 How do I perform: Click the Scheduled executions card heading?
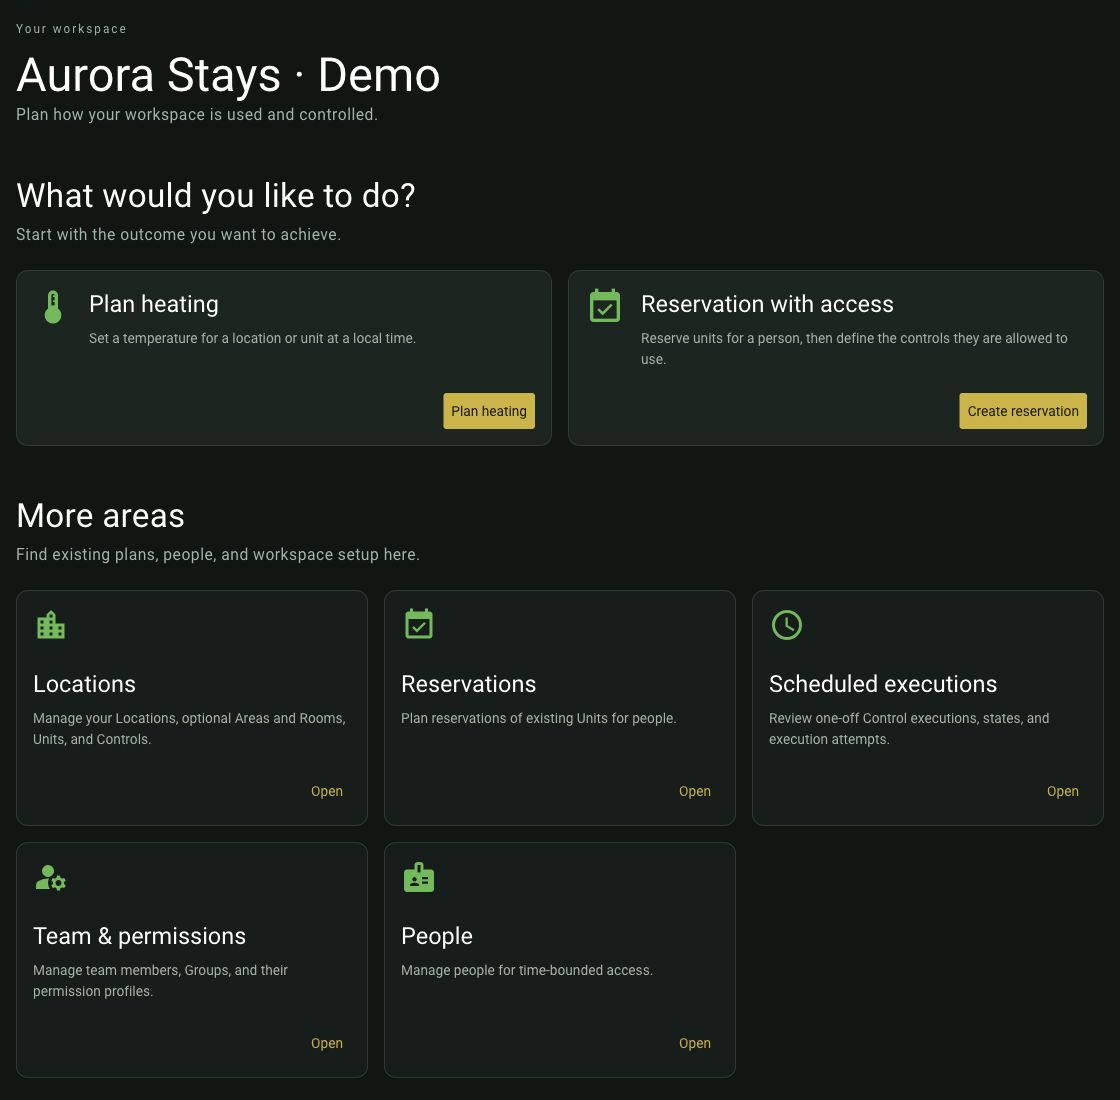883,684
